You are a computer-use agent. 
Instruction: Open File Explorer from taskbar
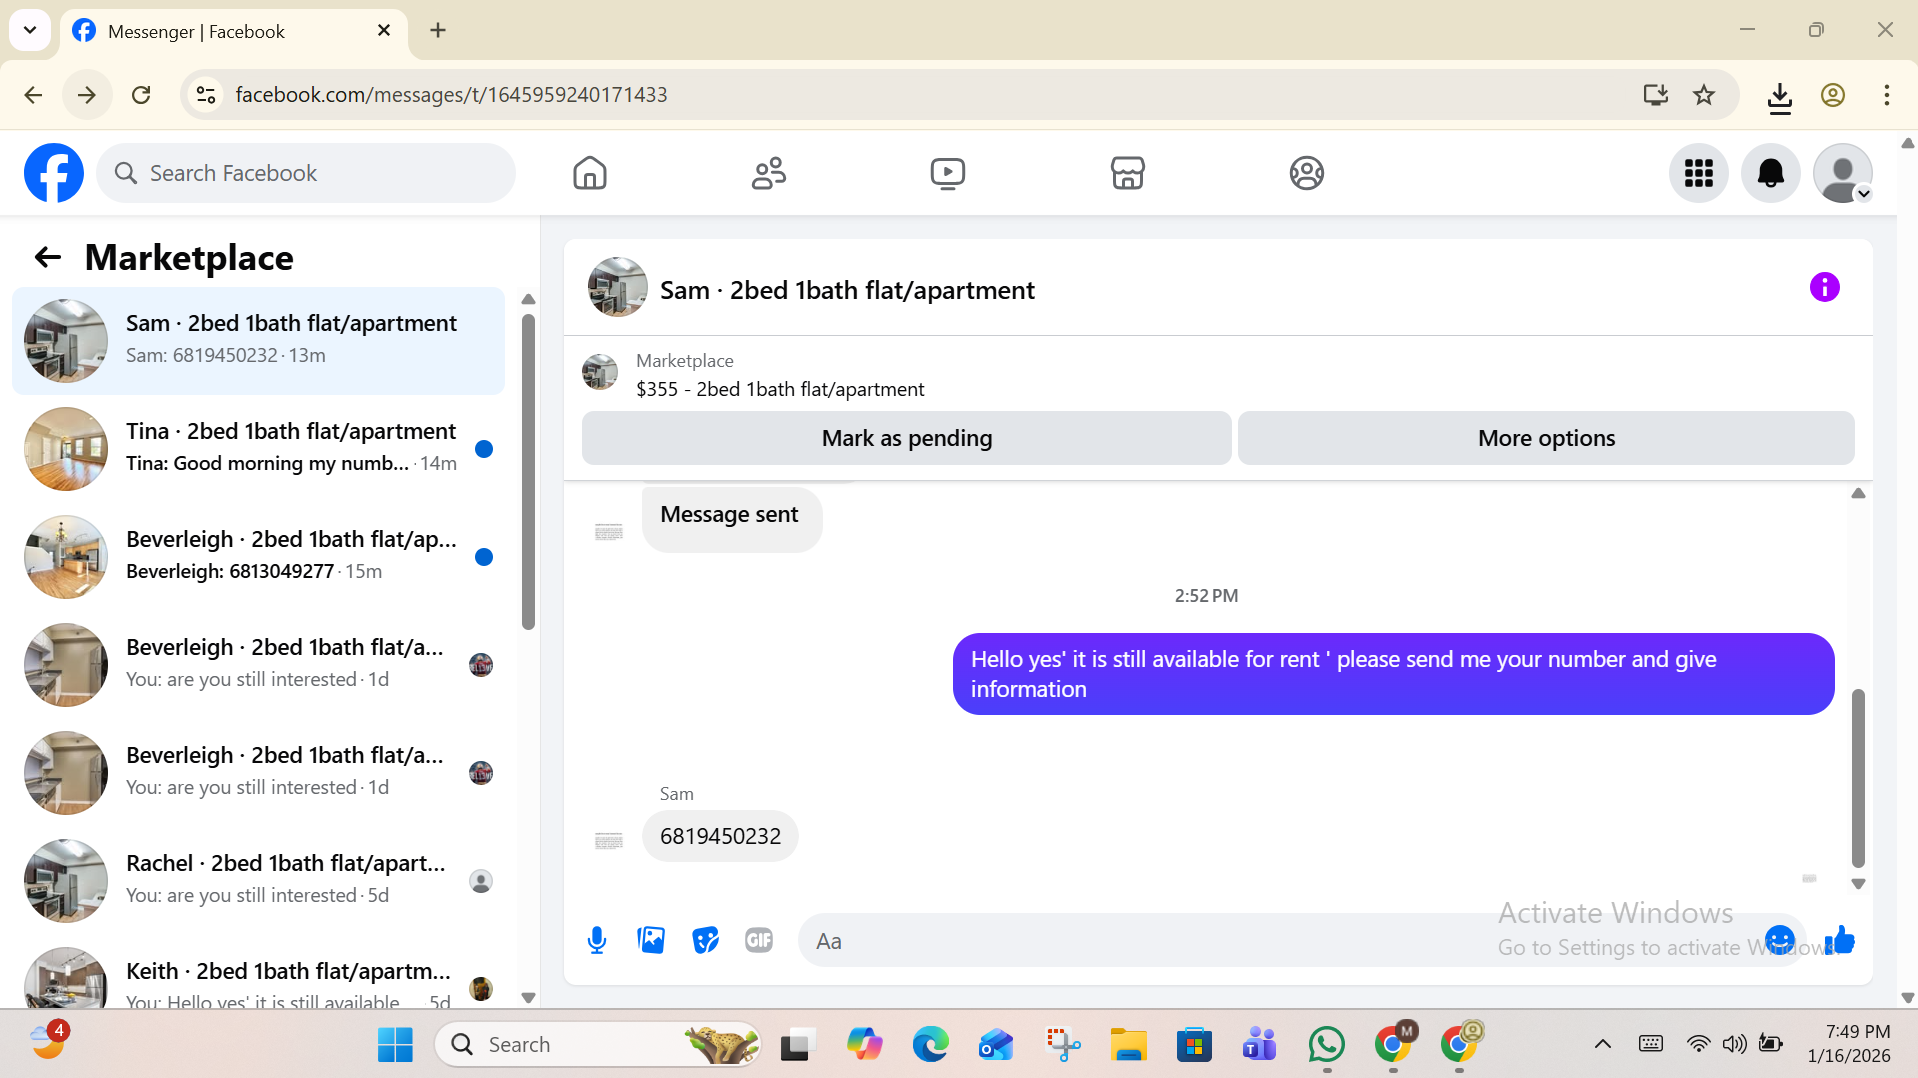coord(1128,1045)
